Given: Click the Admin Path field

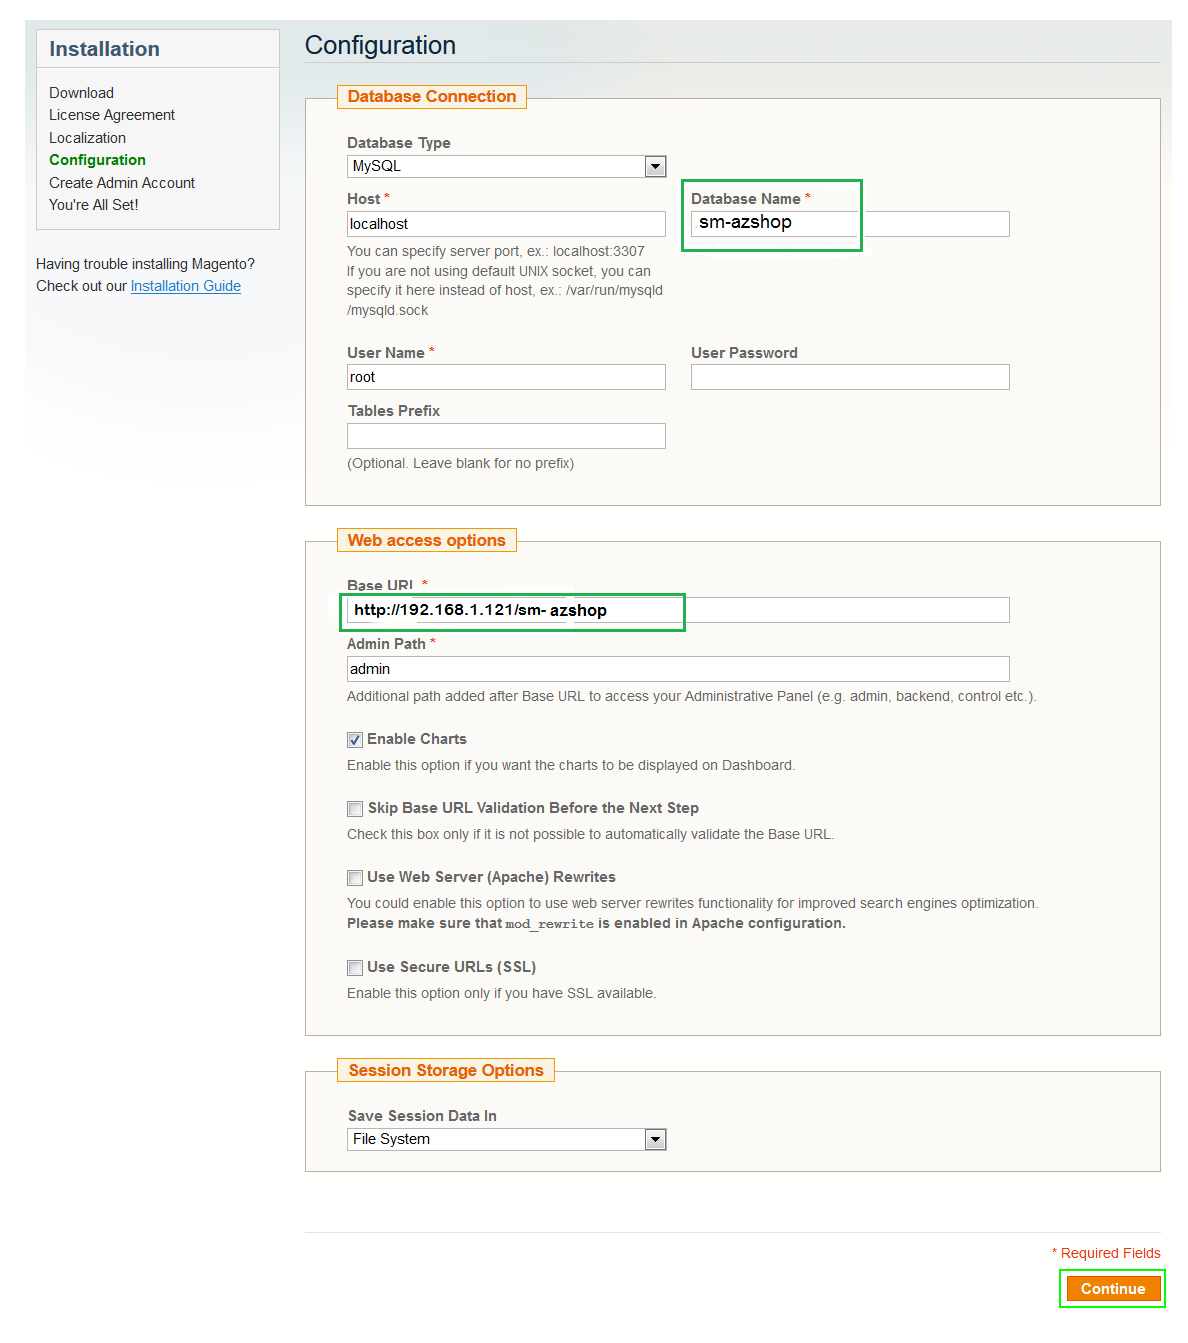Looking at the screenshot, I should (678, 669).
